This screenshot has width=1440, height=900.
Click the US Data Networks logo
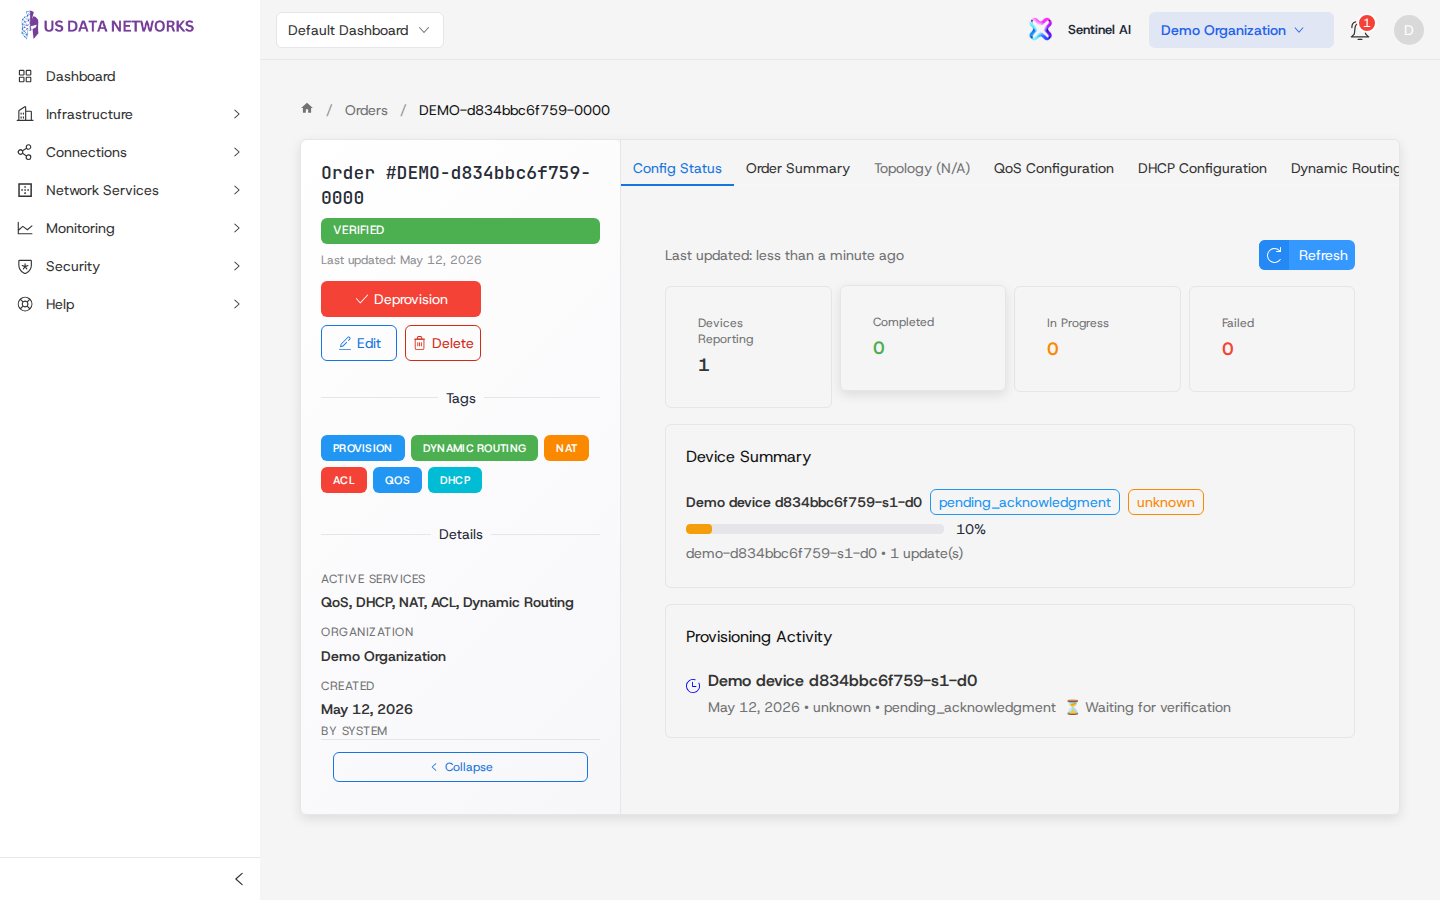pyautogui.click(x=107, y=26)
